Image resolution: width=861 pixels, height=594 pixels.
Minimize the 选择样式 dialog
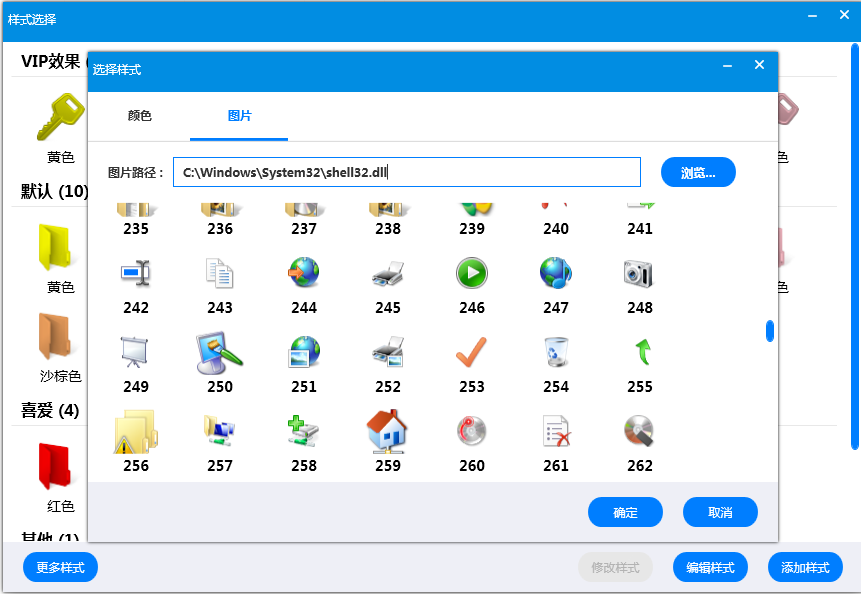[x=728, y=66]
